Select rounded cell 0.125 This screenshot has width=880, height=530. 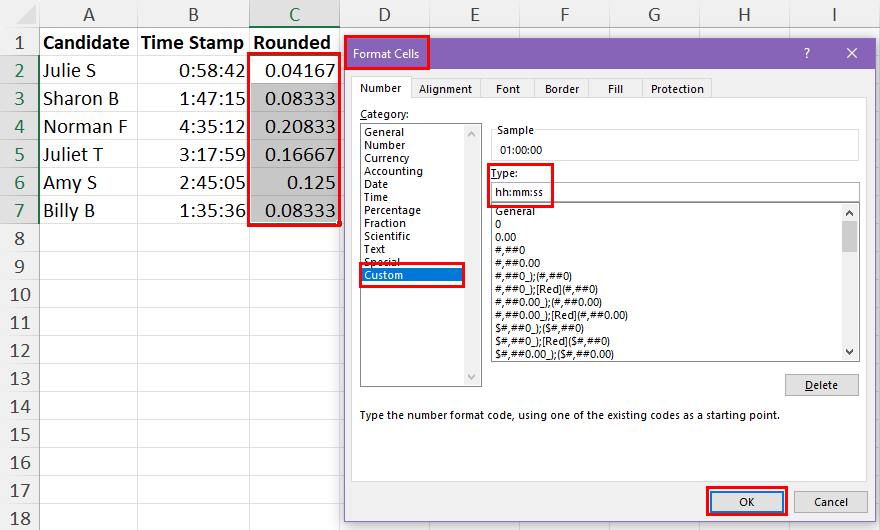[294, 182]
